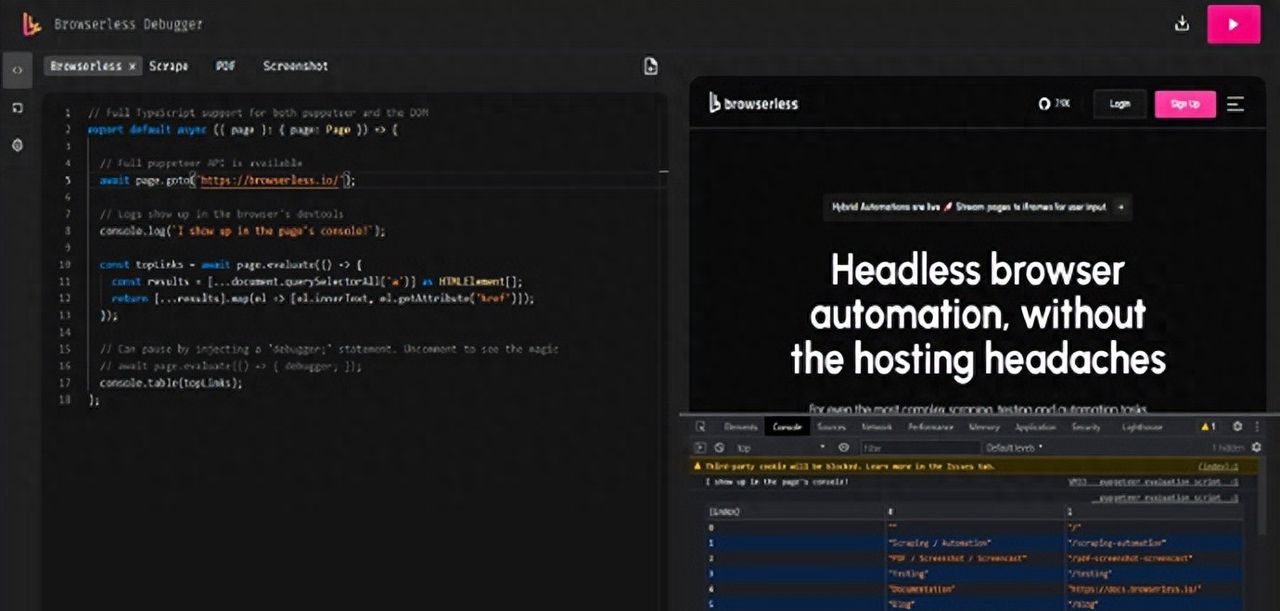Open debugger settings from the sidebar

16,144
